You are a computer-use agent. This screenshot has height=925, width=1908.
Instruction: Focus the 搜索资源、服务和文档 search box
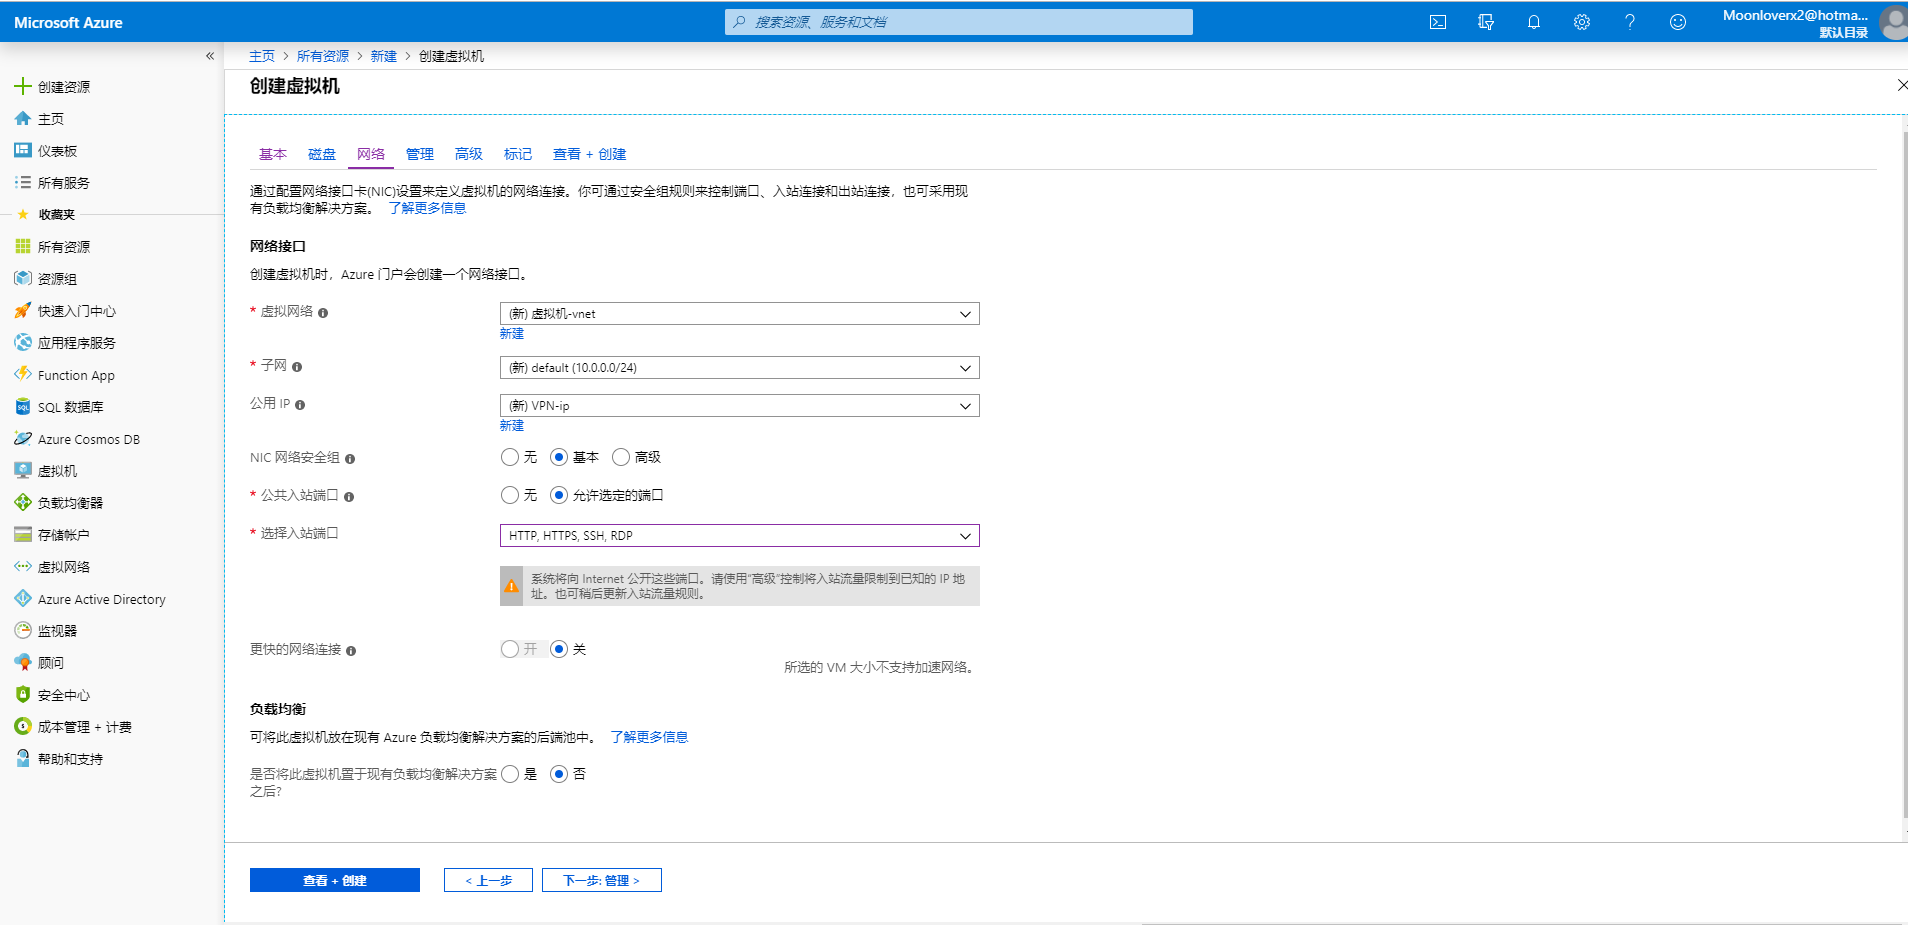[x=959, y=22]
